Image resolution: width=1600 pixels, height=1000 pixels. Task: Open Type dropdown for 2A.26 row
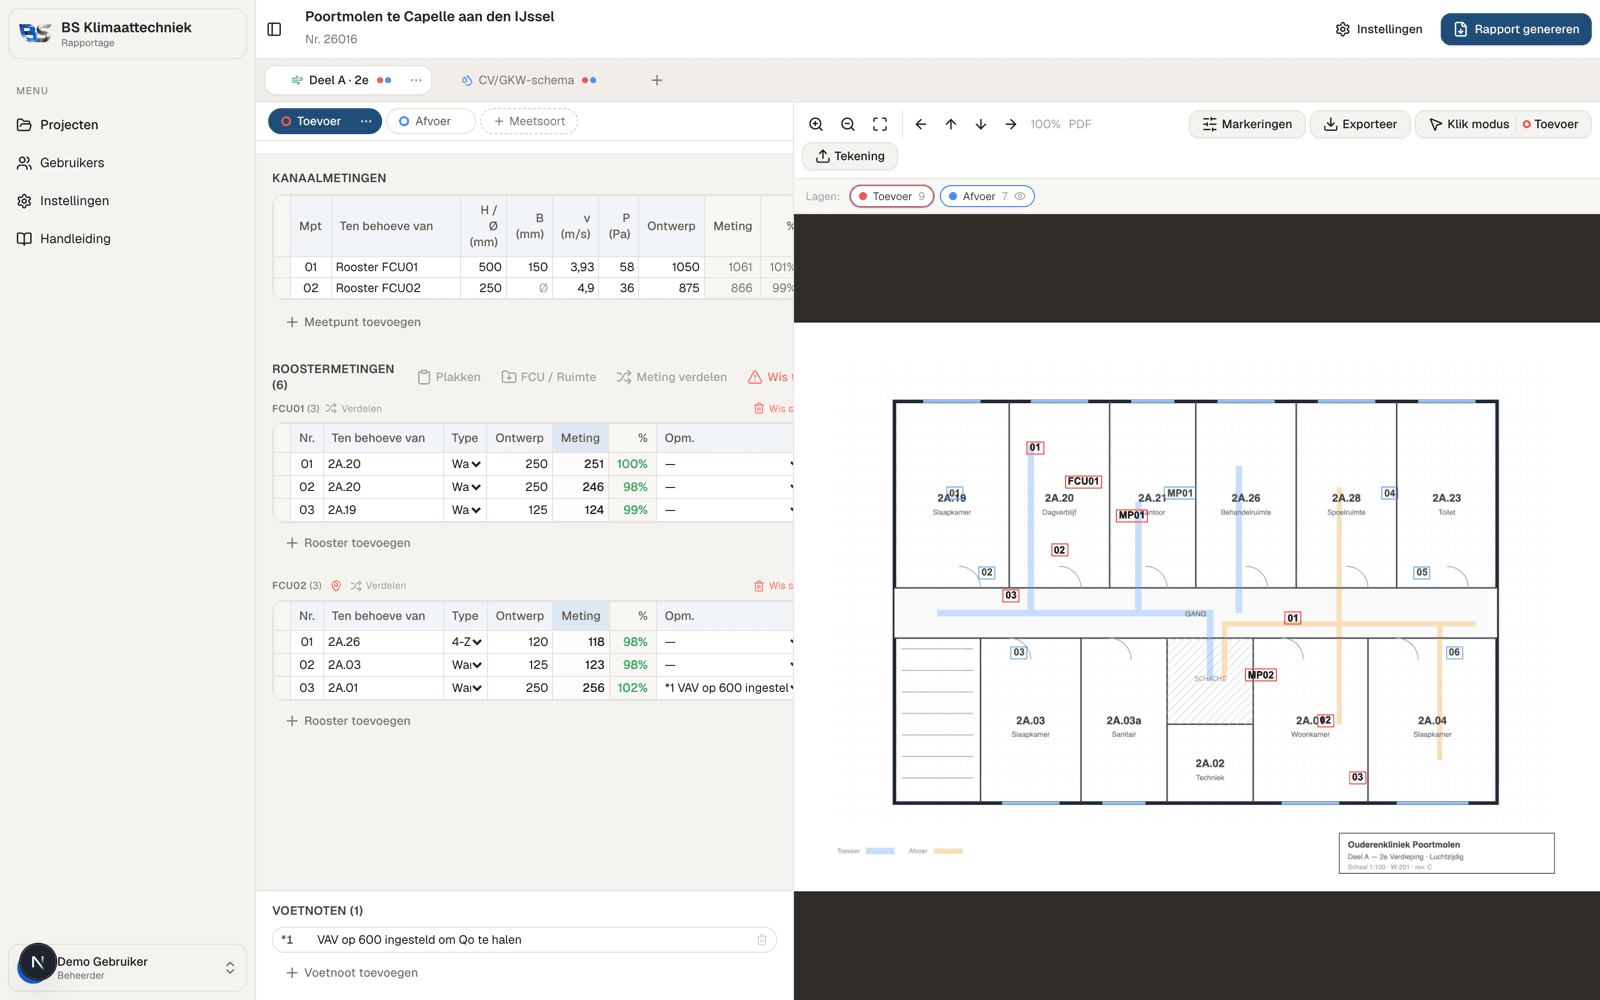[x=466, y=642]
